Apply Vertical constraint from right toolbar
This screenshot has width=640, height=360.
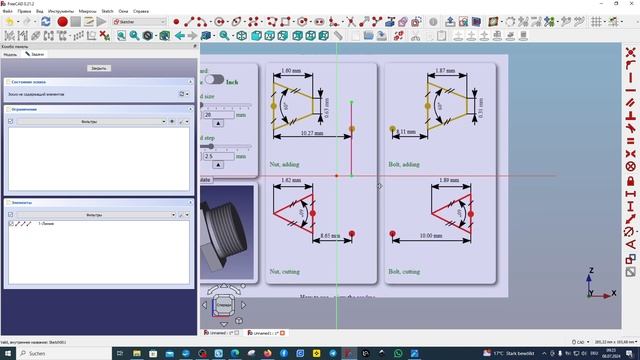pyautogui.click(x=631, y=78)
